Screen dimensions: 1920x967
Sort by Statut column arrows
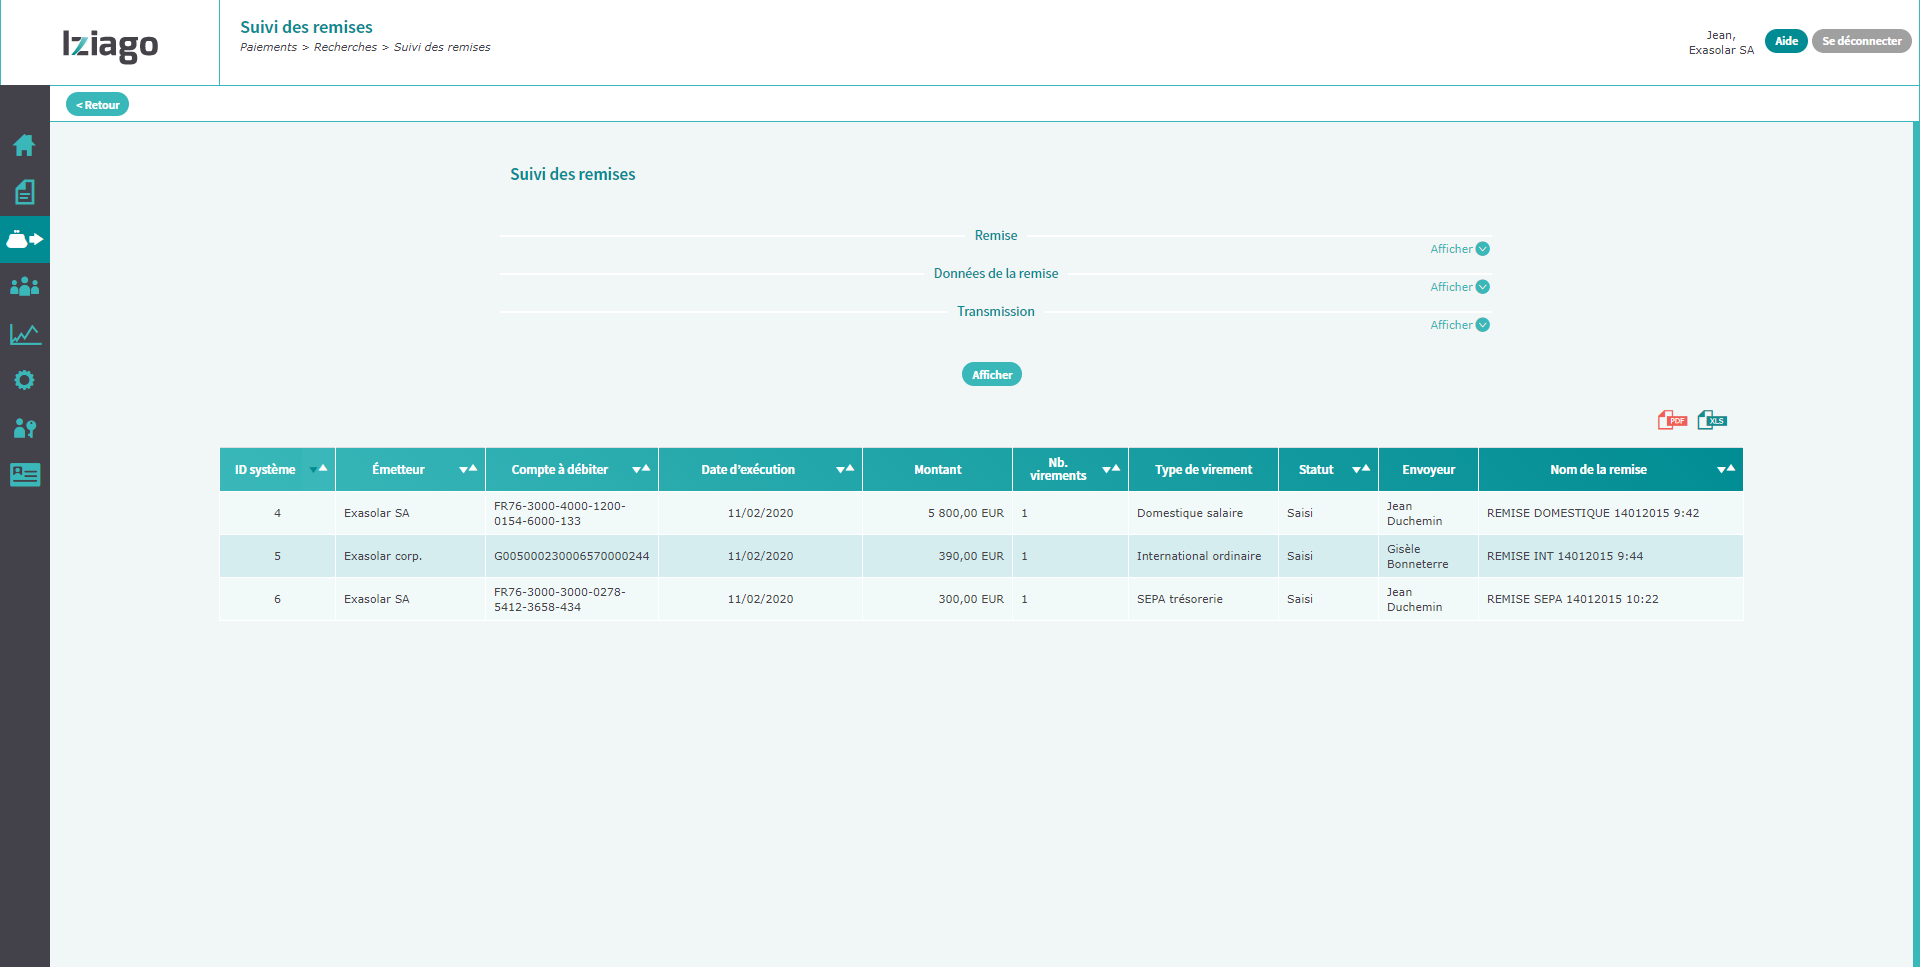pyautogui.click(x=1361, y=469)
